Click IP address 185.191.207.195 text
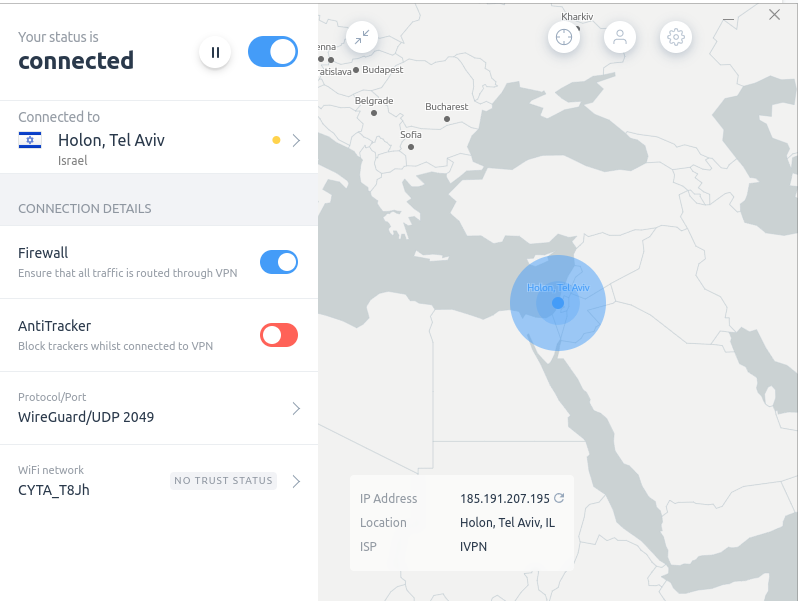The height and width of the screenshot is (601, 798). 505,499
